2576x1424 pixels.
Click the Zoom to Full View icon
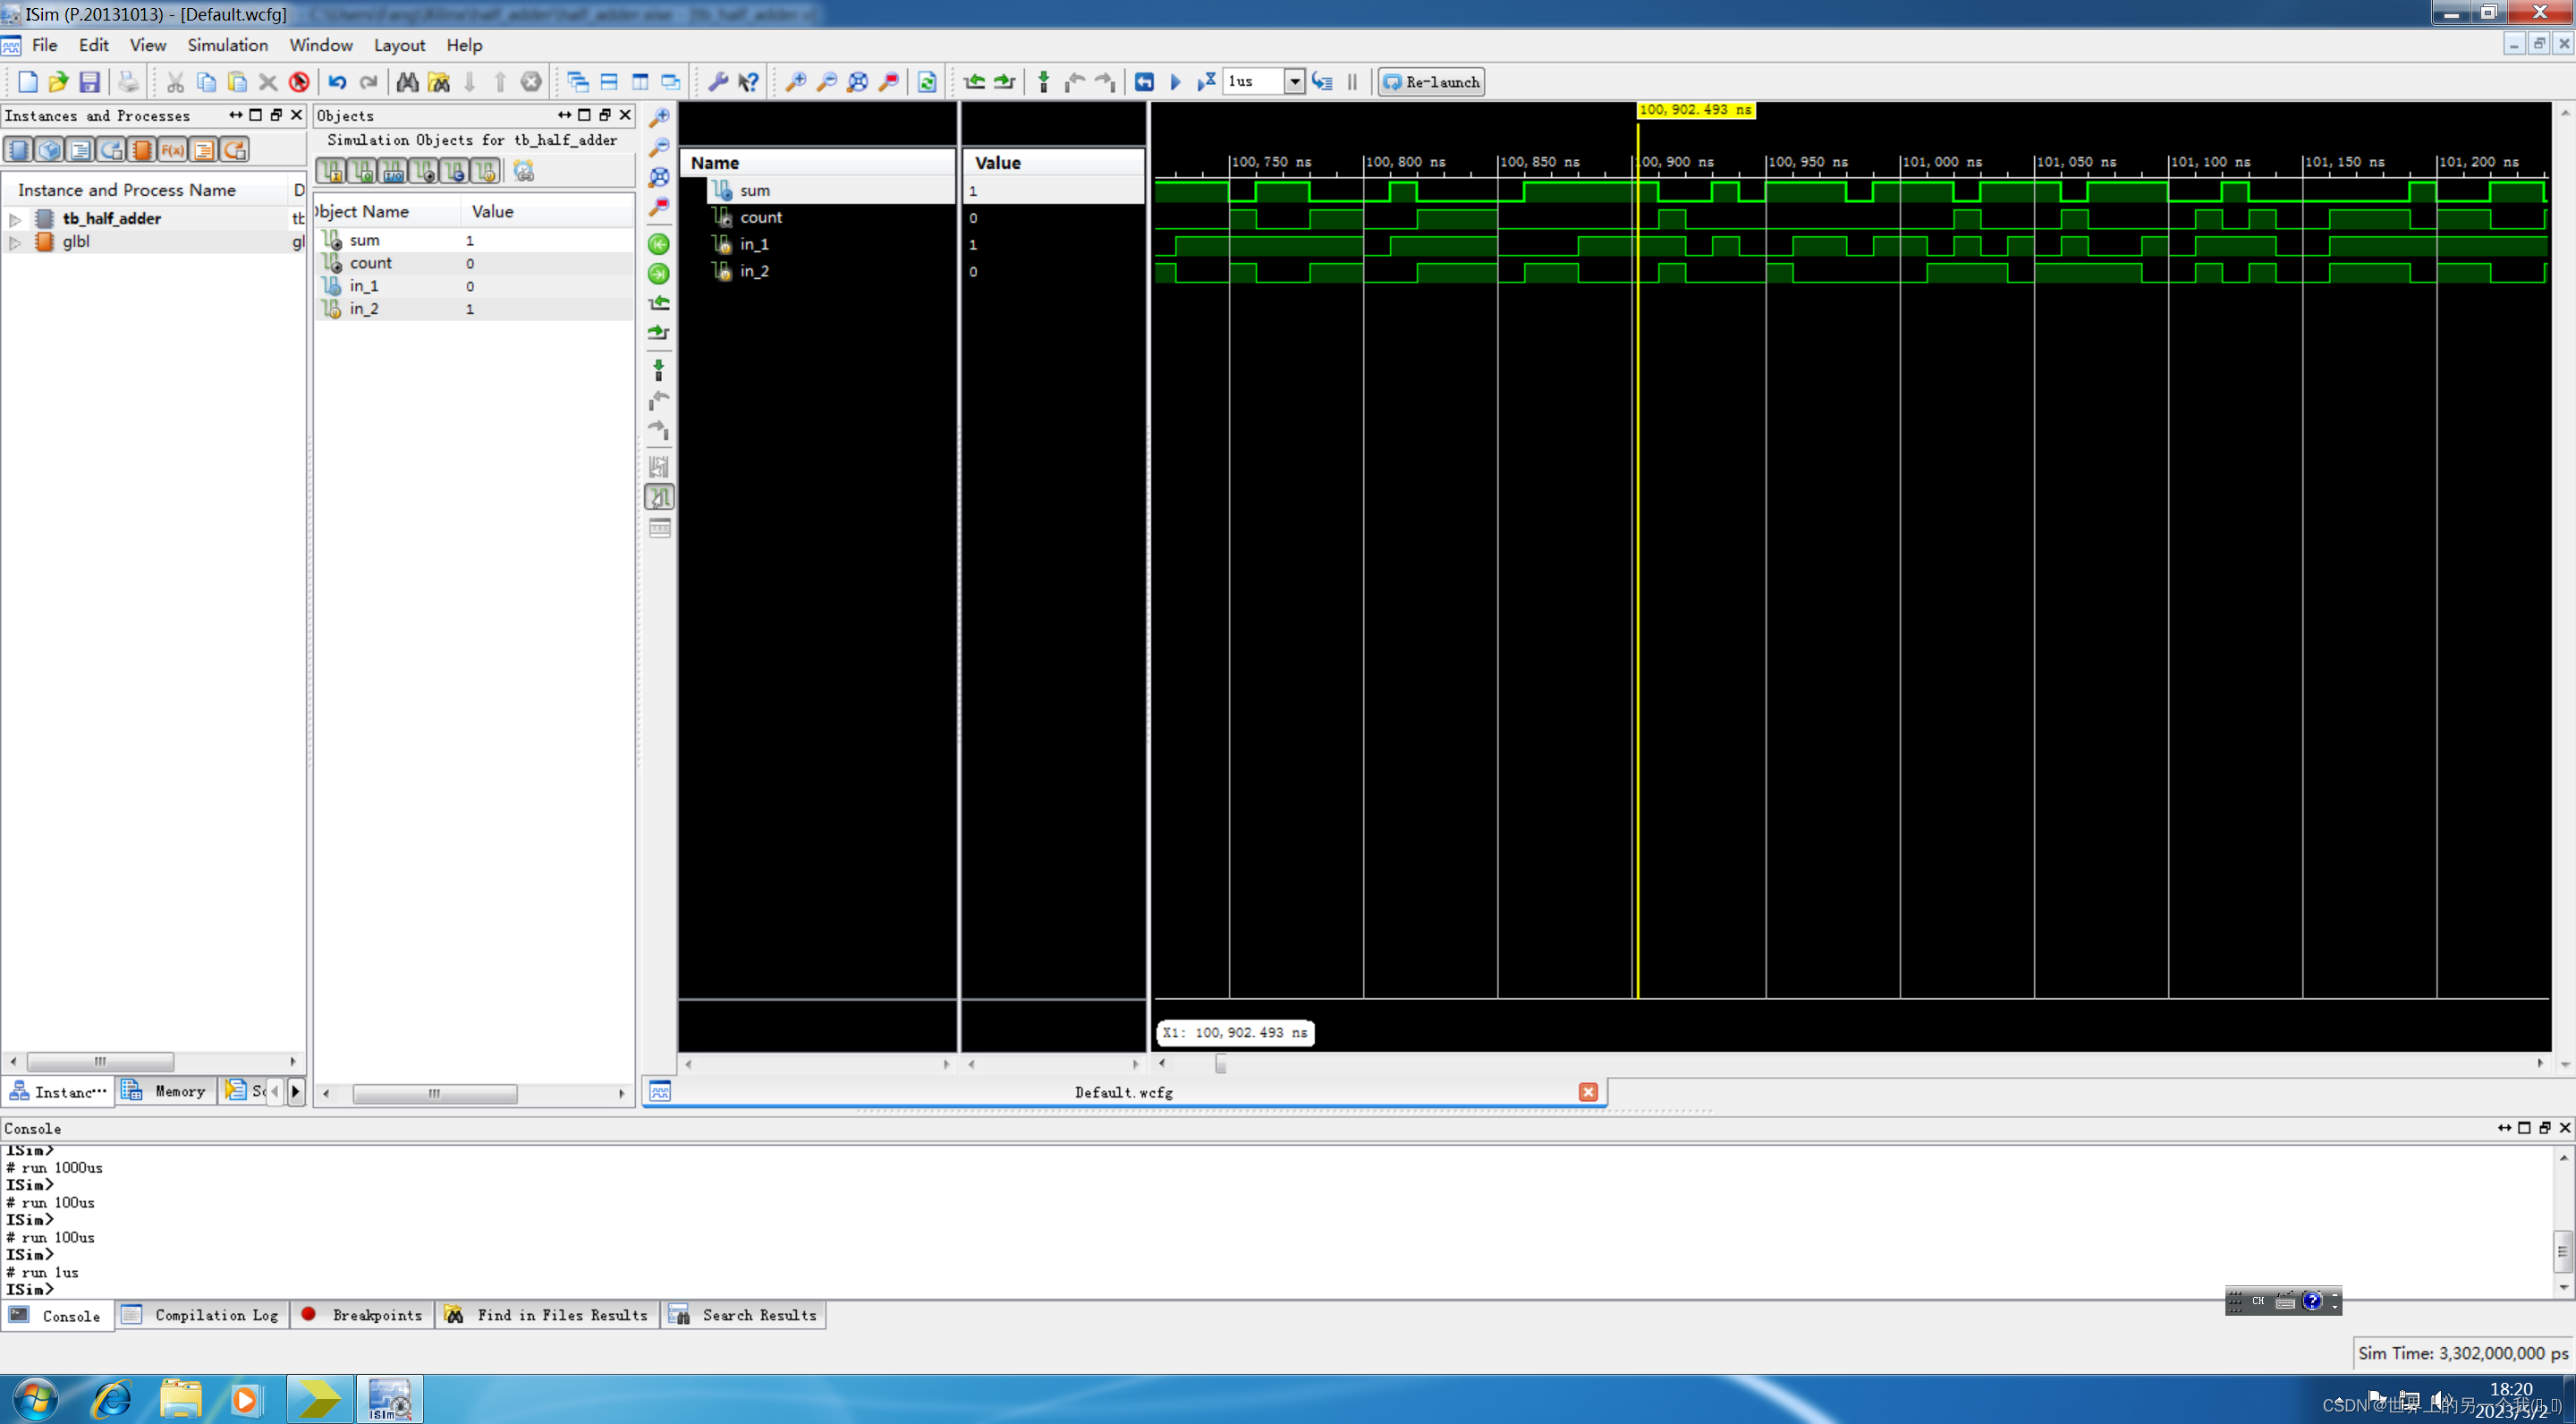click(857, 82)
